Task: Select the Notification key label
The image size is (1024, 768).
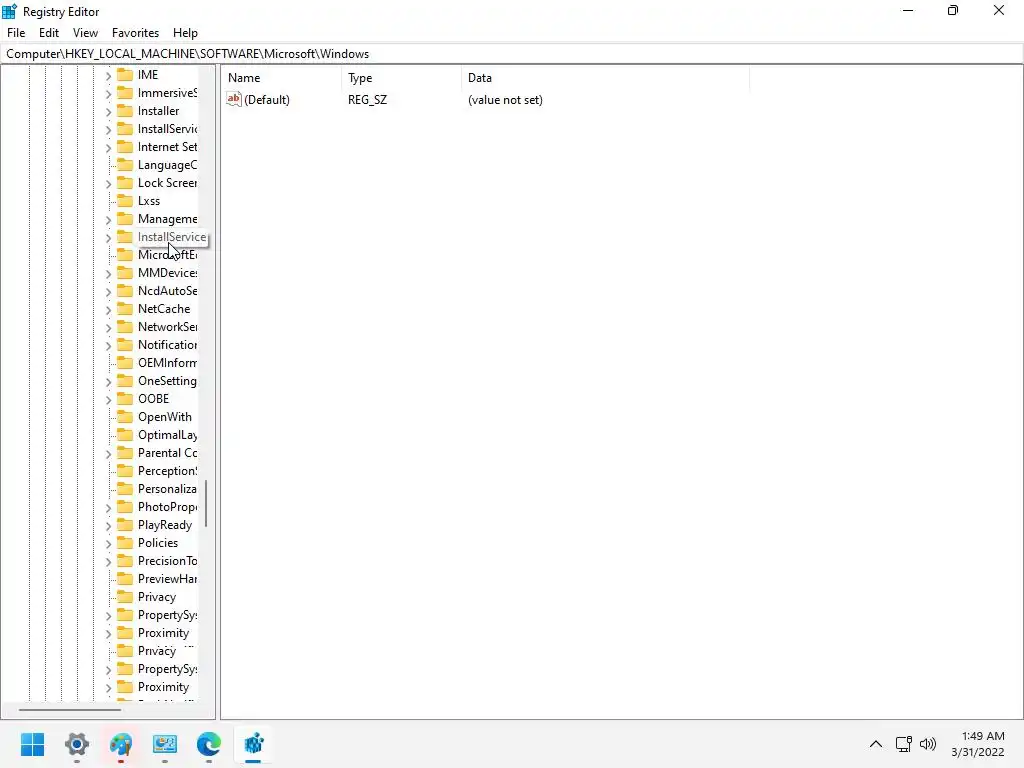Action: point(167,345)
